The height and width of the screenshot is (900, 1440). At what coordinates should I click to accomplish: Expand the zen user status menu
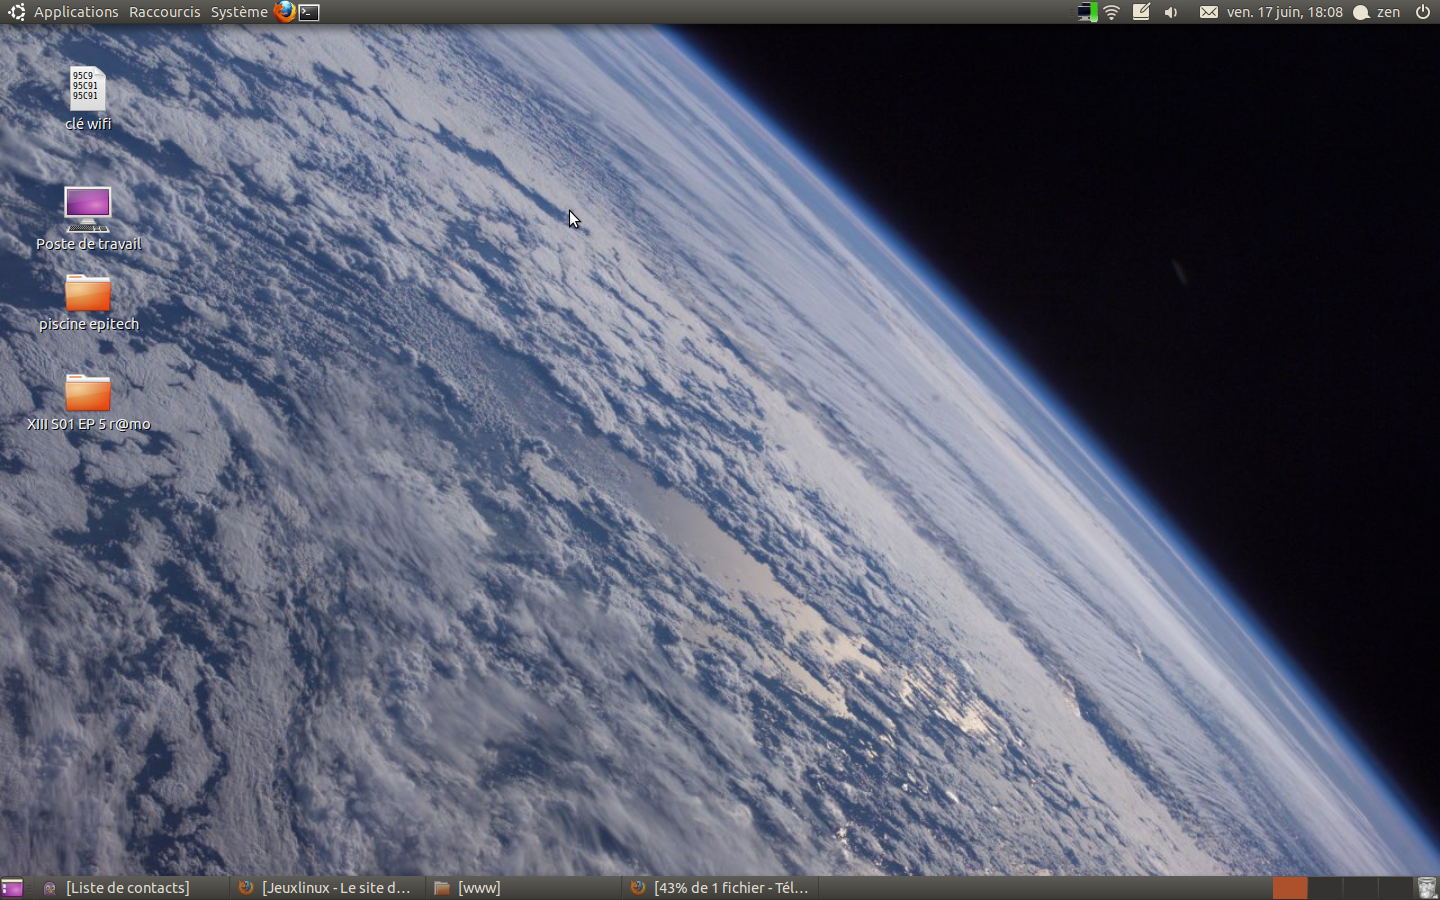(x=1377, y=12)
